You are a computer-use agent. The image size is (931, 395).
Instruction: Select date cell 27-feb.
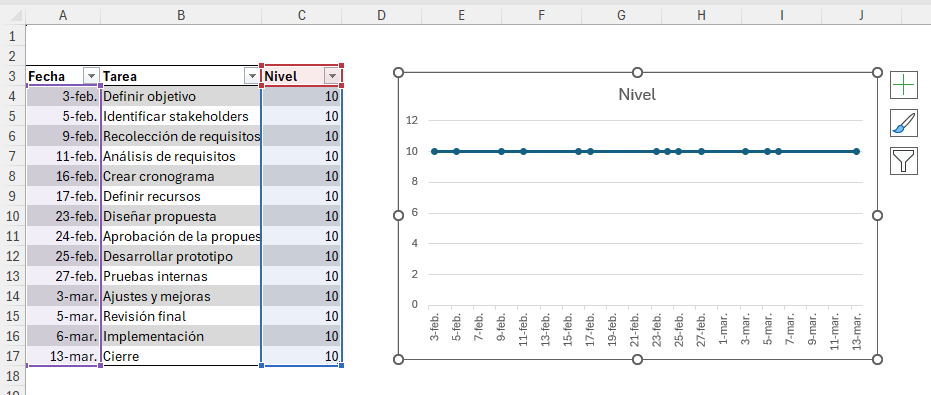click(63, 276)
